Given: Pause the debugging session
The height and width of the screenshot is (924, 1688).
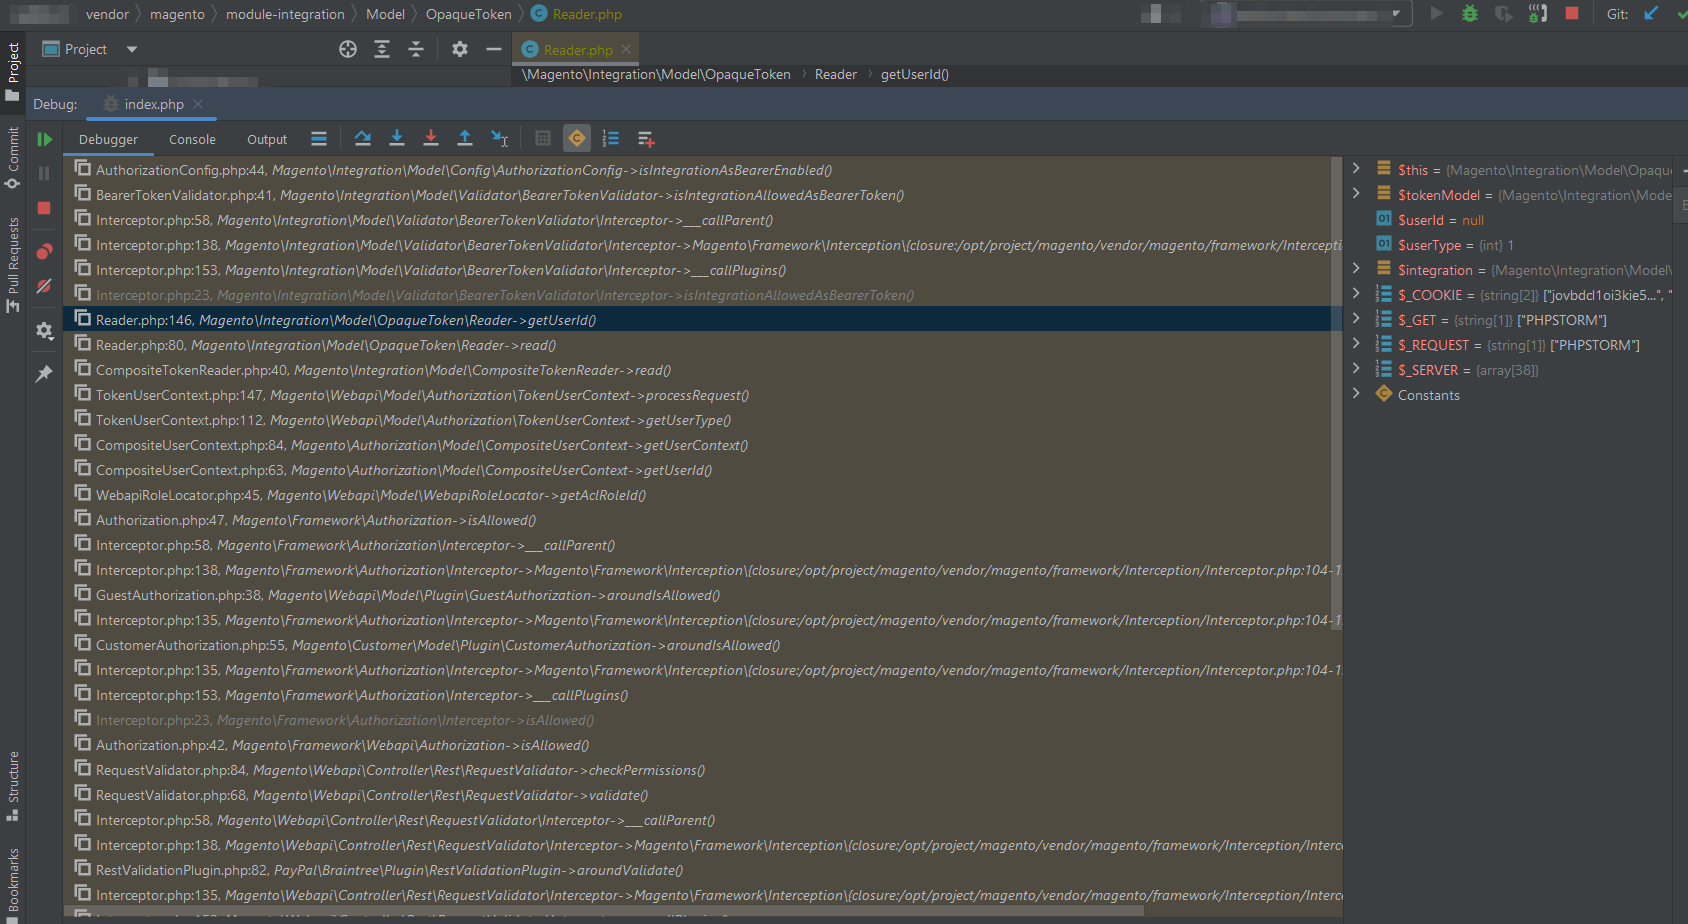Looking at the screenshot, I should point(44,174).
